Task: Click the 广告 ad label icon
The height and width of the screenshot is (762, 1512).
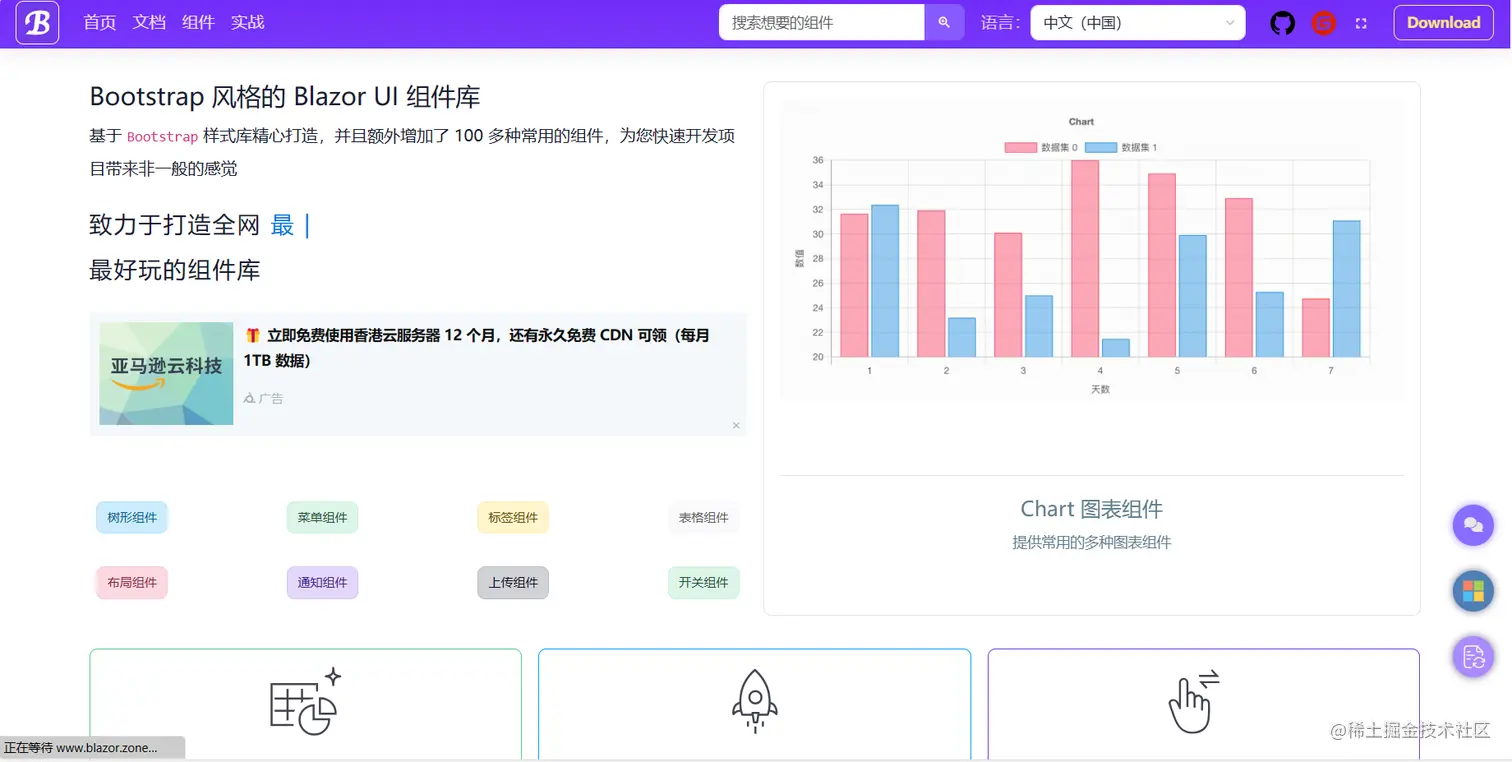Action: point(250,398)
